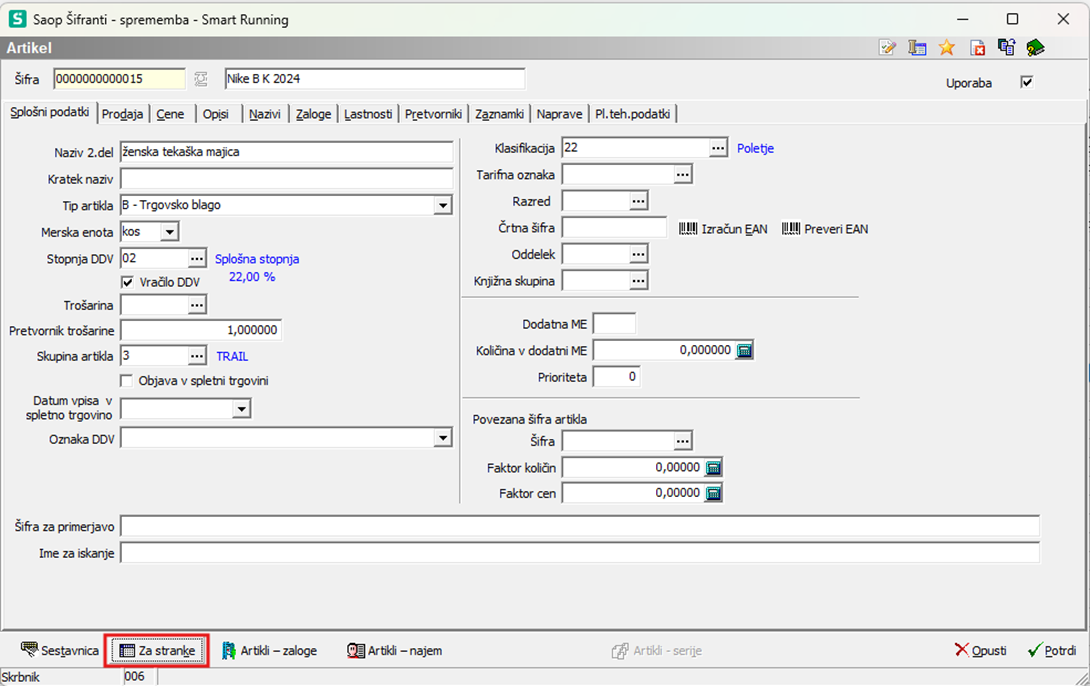
Task: Switch to the Naprave tab
Action: point(560,114)
